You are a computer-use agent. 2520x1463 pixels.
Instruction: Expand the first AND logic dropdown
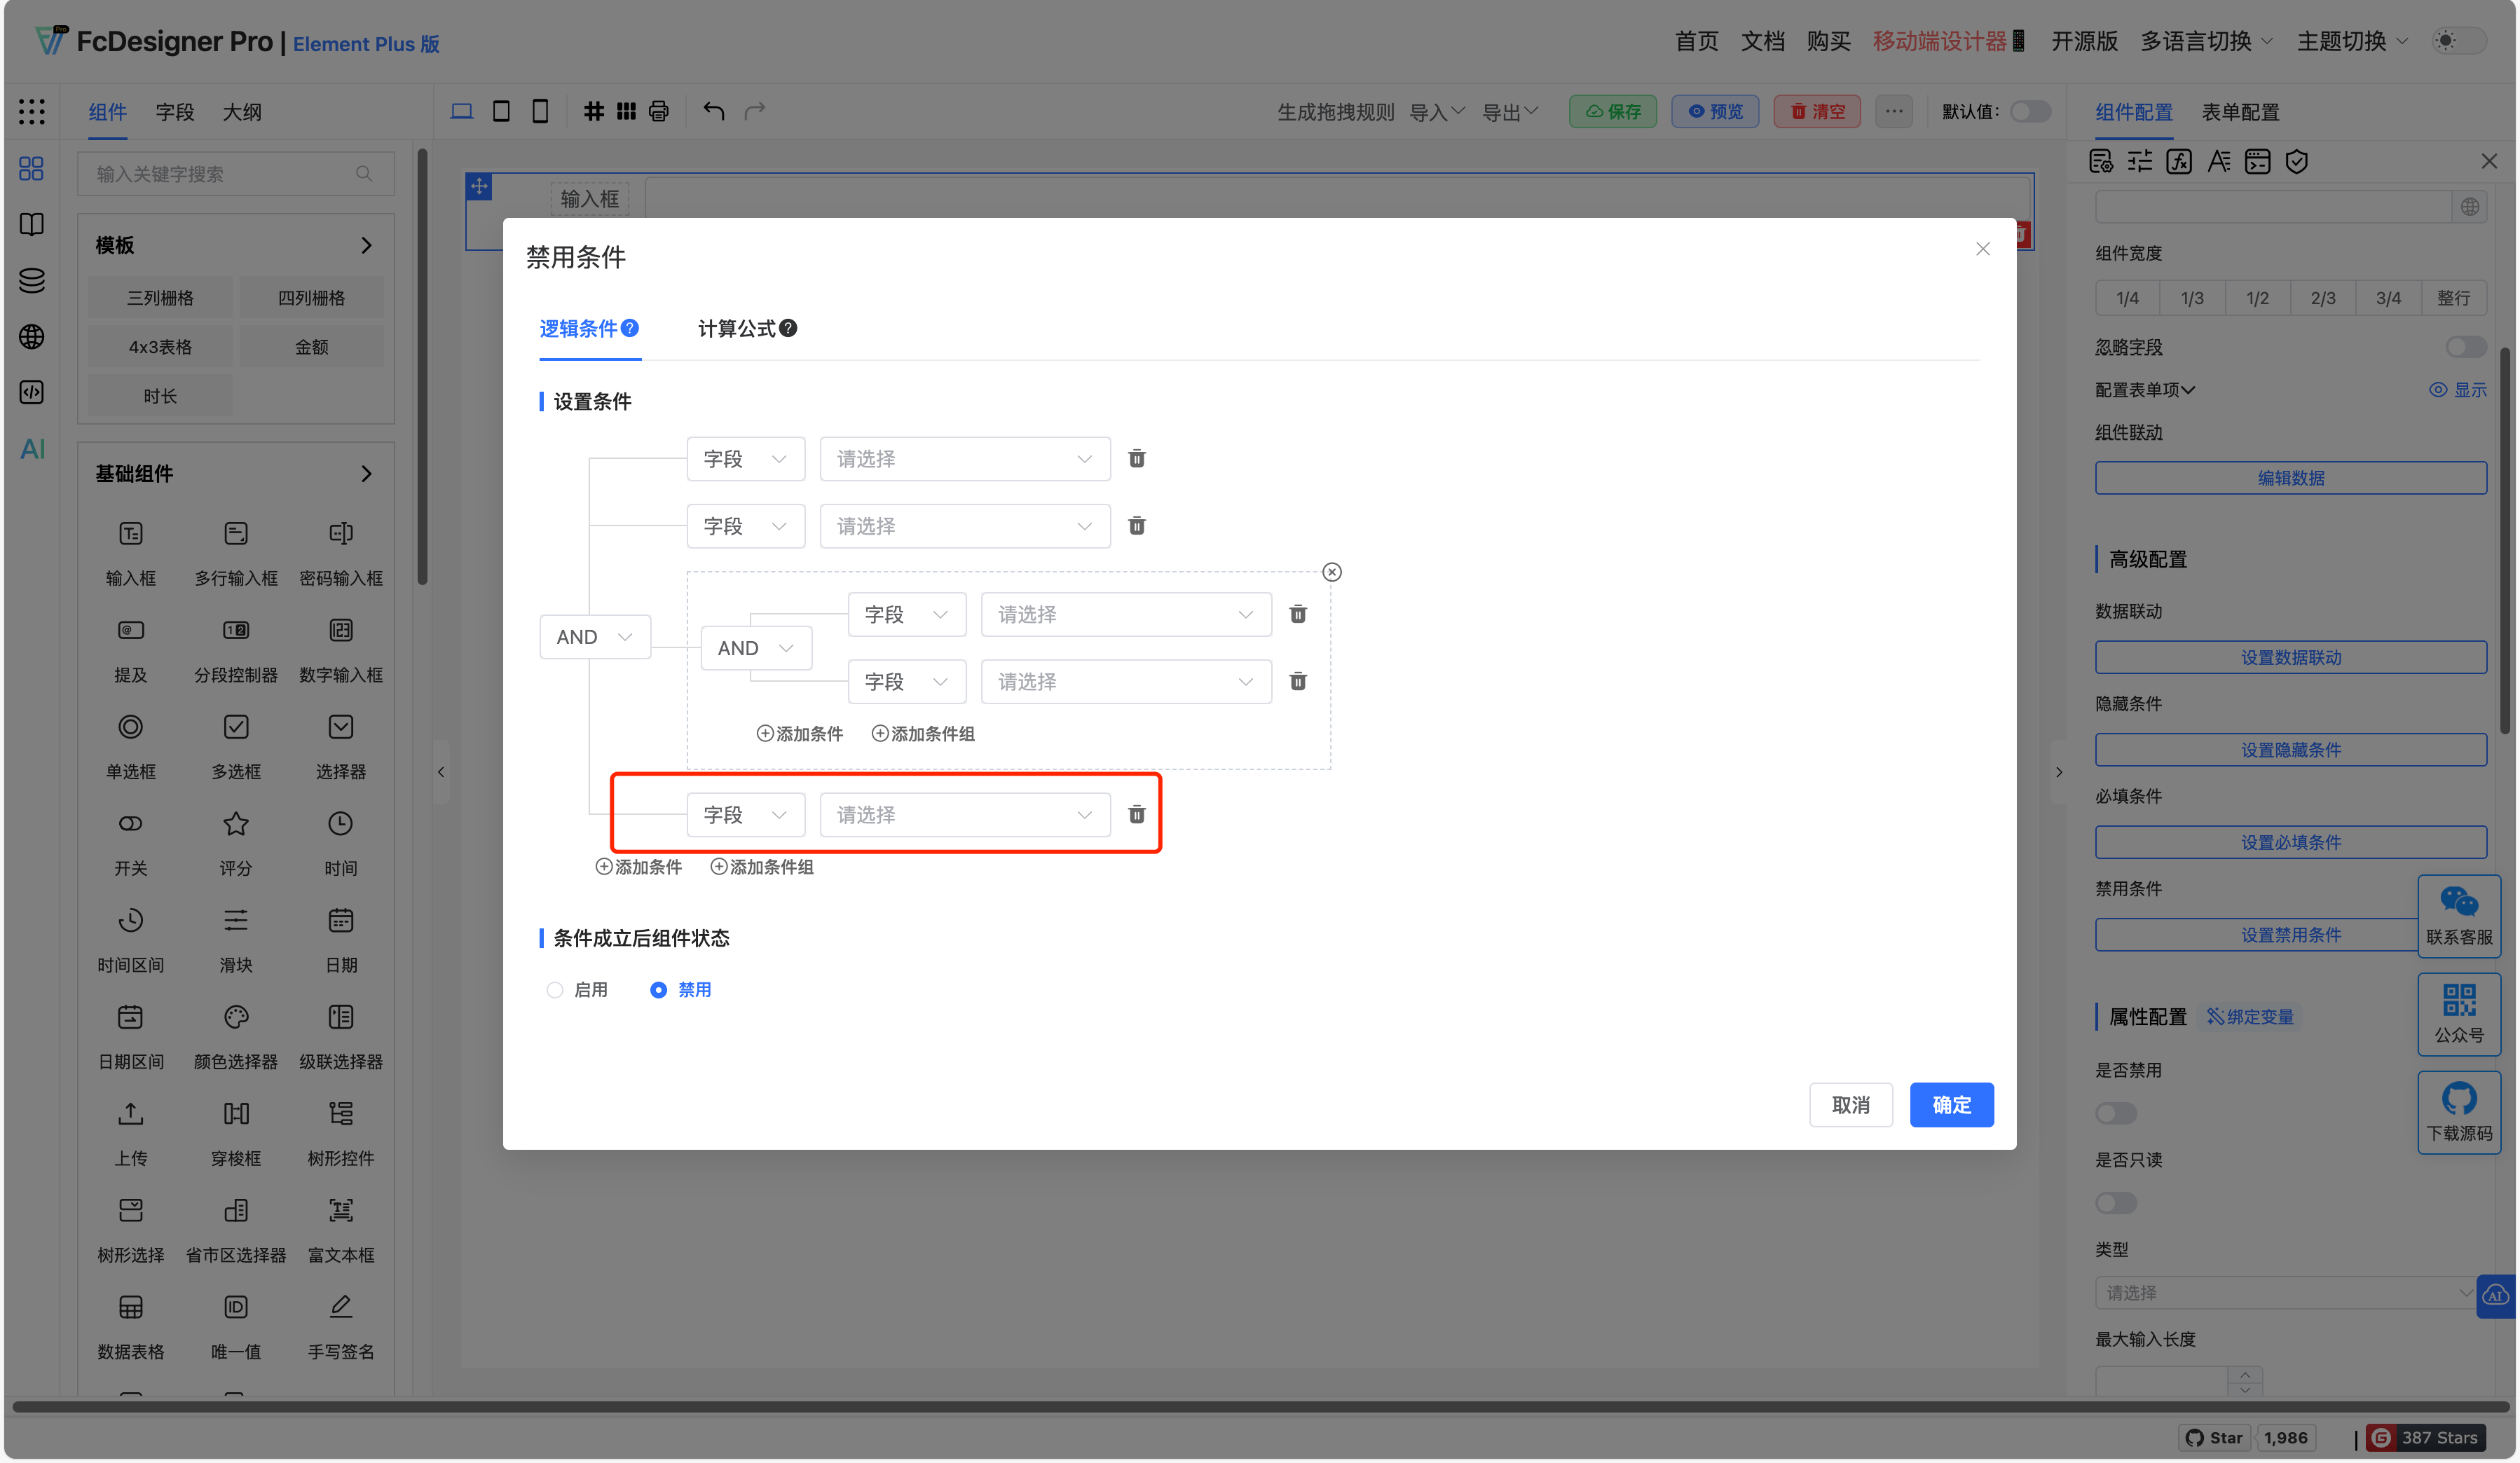point(594,636)
